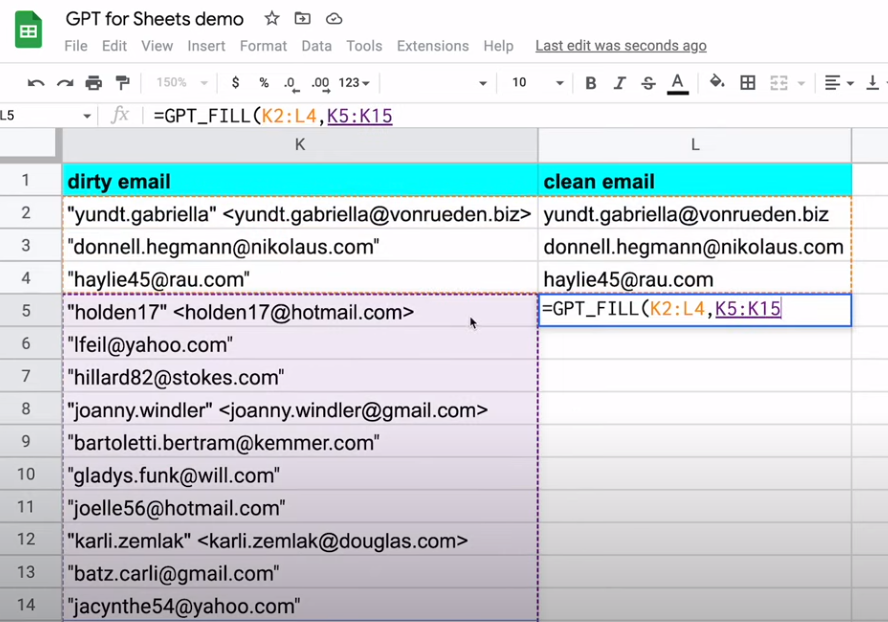Viewport: 888px width, 622px height.
Task: Expand the name box dropdown arrow
Action: coord(87,116)
